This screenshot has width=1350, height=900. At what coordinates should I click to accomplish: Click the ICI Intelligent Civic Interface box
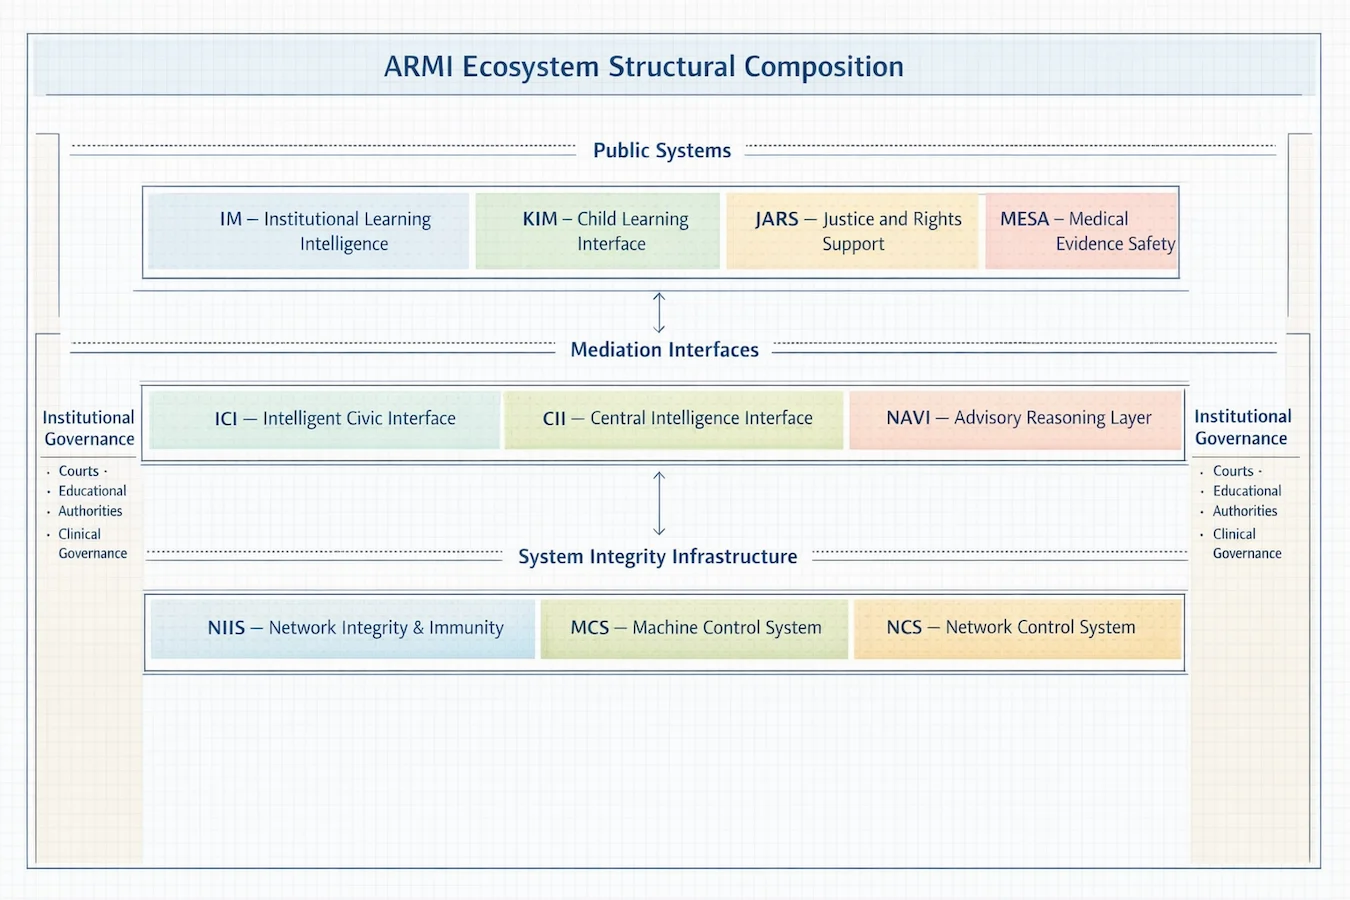tap(325, 419)
